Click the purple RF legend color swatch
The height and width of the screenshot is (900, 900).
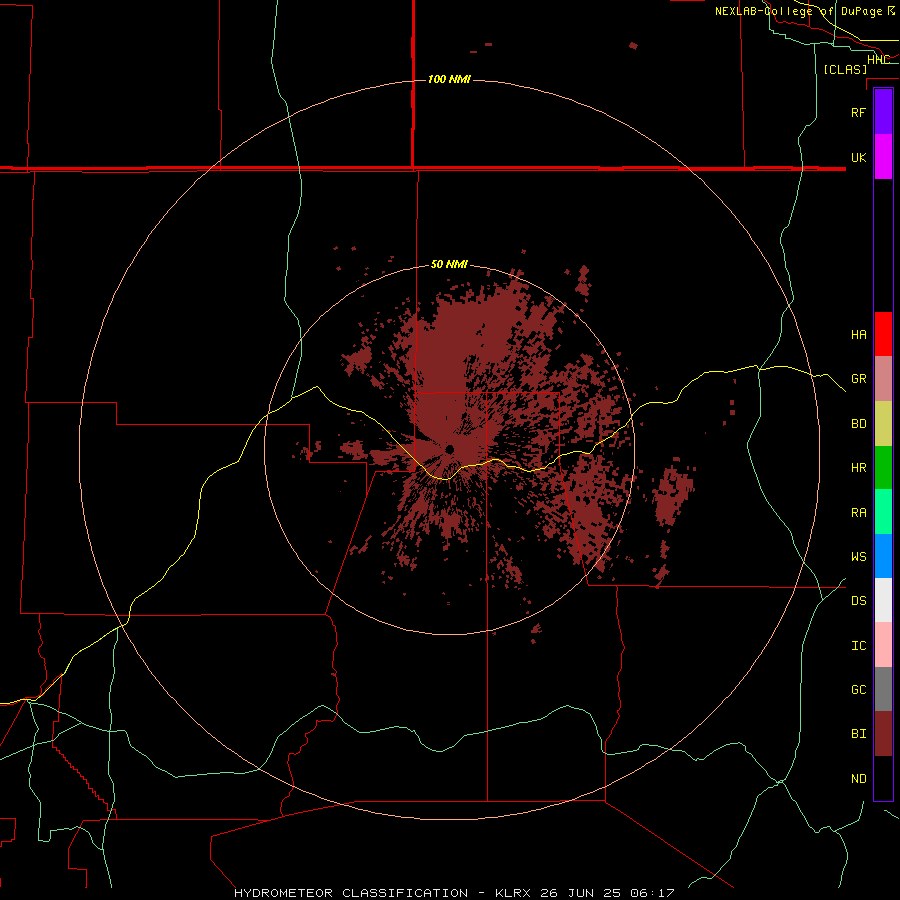[x=883, y=112]
